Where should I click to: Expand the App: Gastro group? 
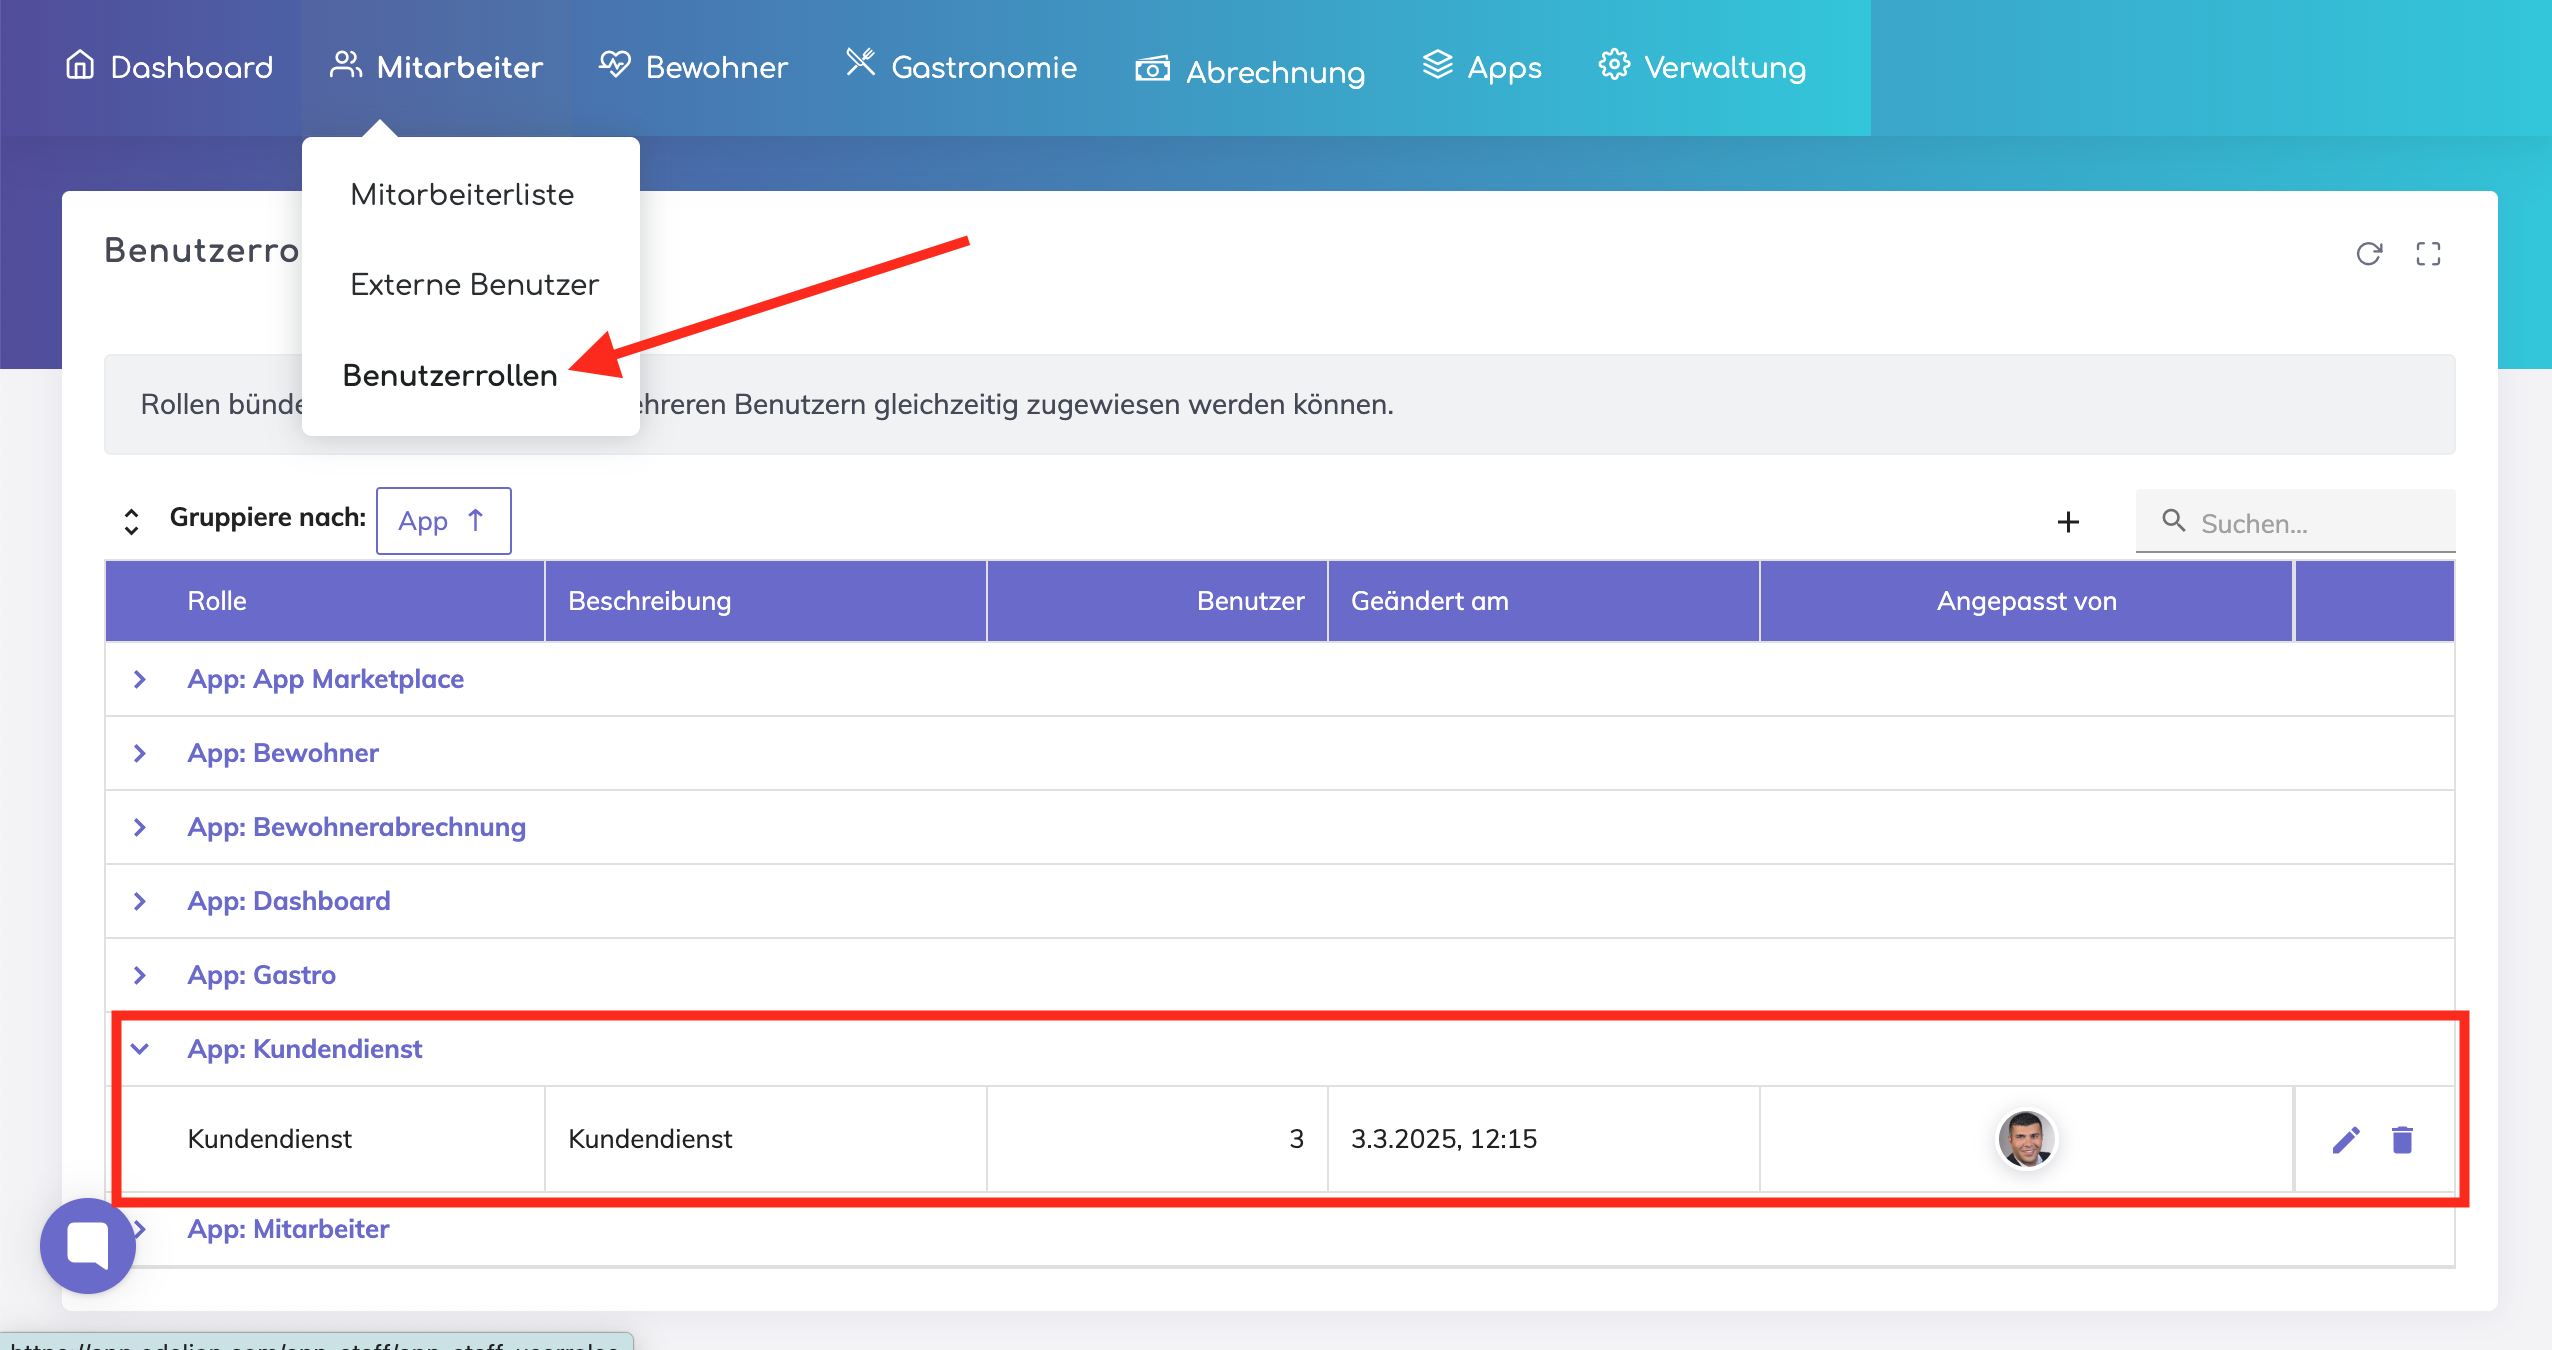tap(140, 975)
